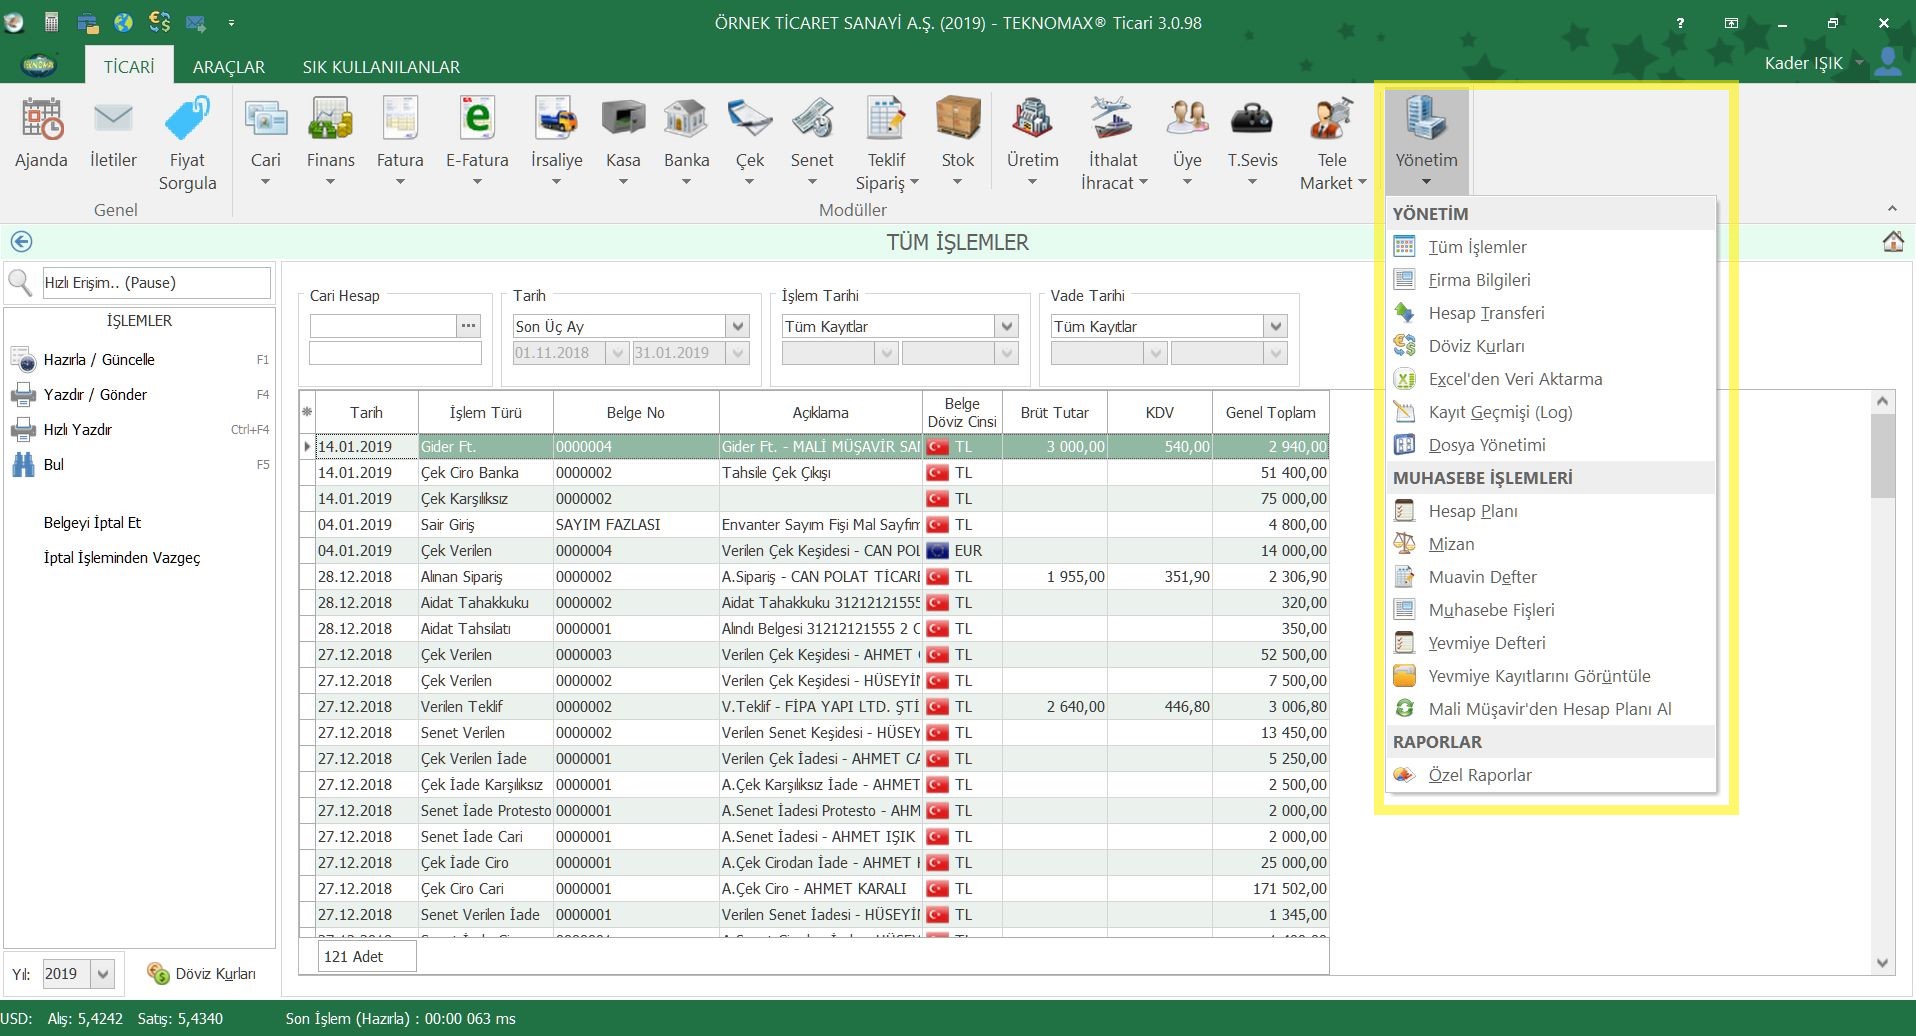Expand the Tarih 'Son Üç Ay' dropdown
The height and width of the screenshot is (1036, 1916).
point(738,327)
